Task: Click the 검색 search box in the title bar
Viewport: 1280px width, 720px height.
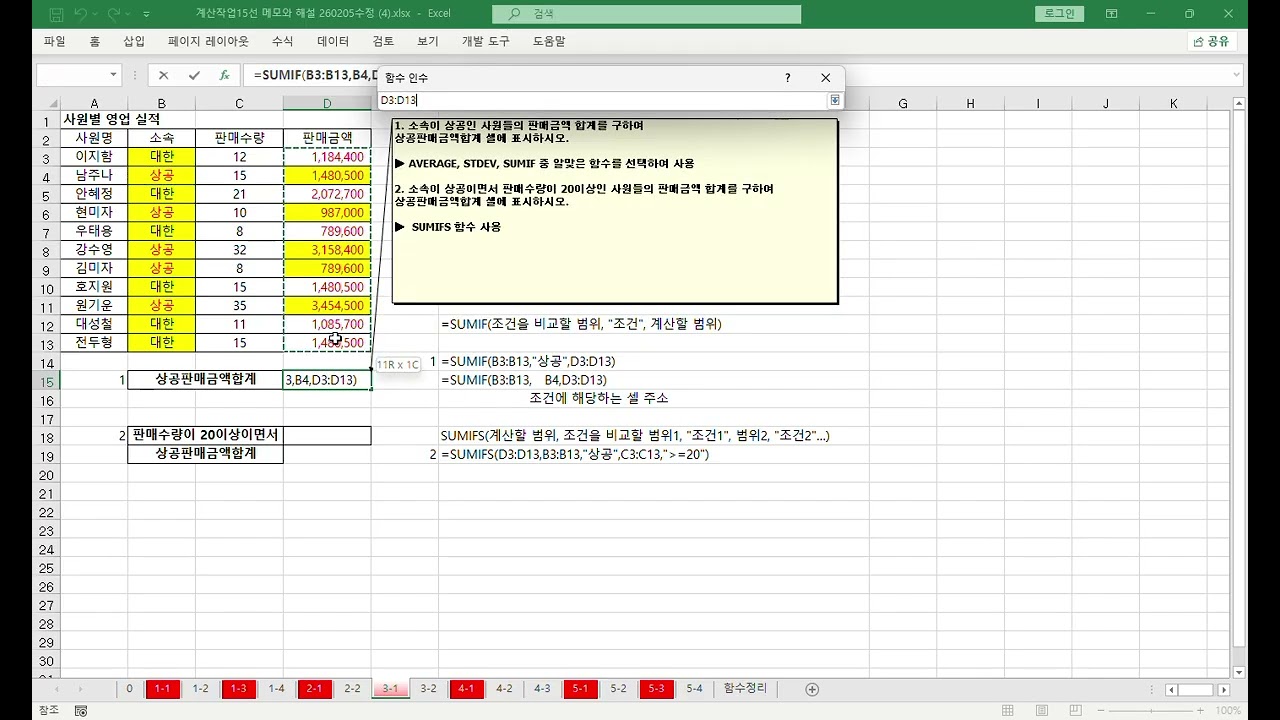Action: coord(646,14)
